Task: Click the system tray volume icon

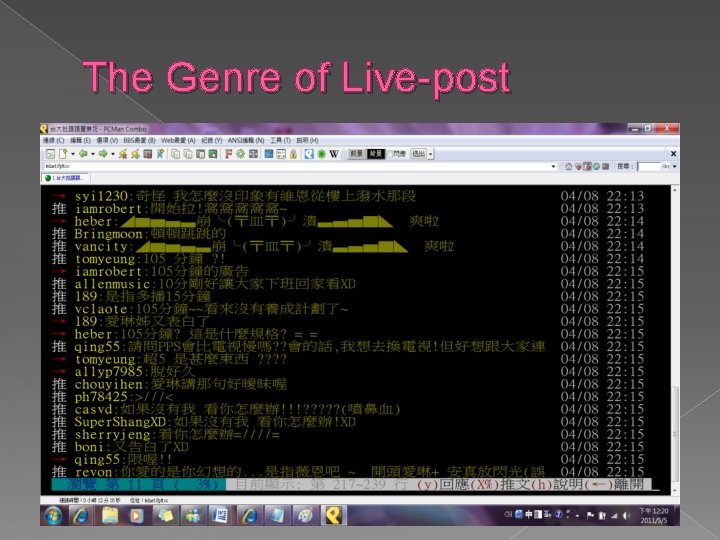Action: tap(626, 516)
